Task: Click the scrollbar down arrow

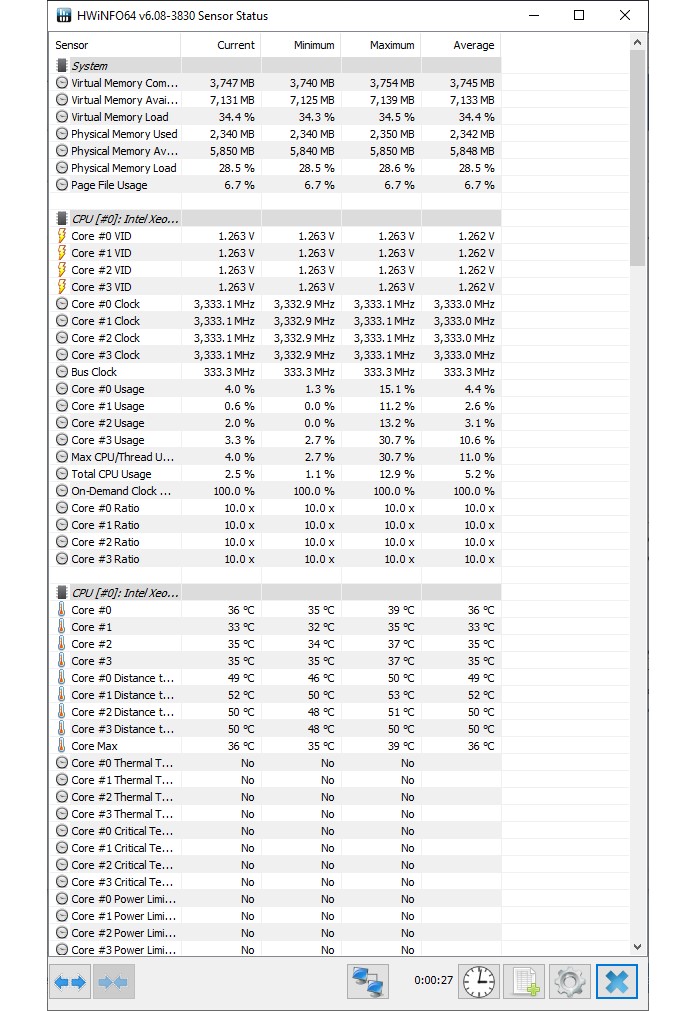Action: [x=637, y=947]
